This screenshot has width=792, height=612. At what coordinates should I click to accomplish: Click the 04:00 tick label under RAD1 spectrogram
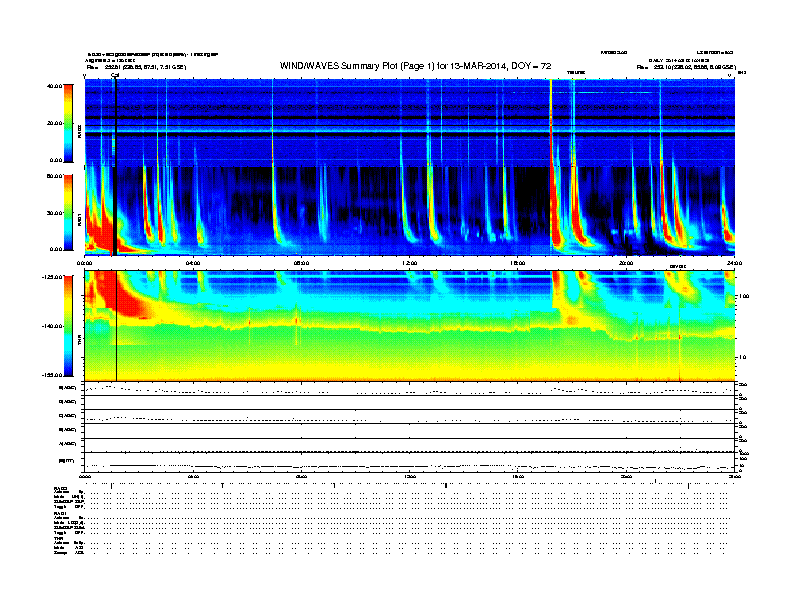(x=193, y=264)
